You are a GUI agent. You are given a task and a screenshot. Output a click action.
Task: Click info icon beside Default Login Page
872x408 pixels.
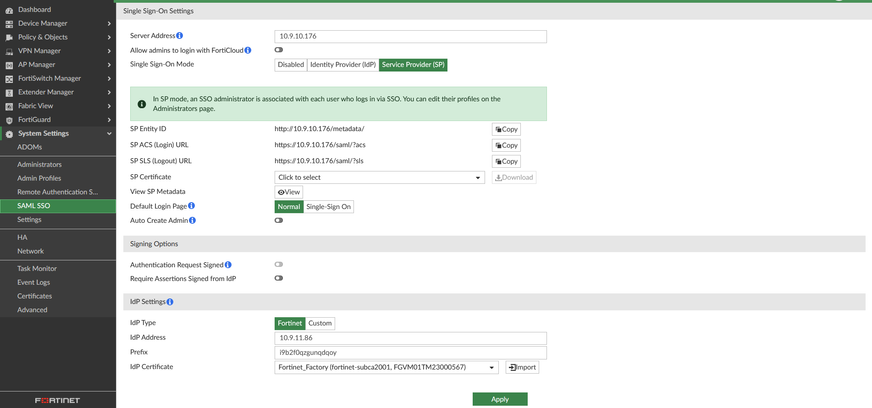pos(191,206)
